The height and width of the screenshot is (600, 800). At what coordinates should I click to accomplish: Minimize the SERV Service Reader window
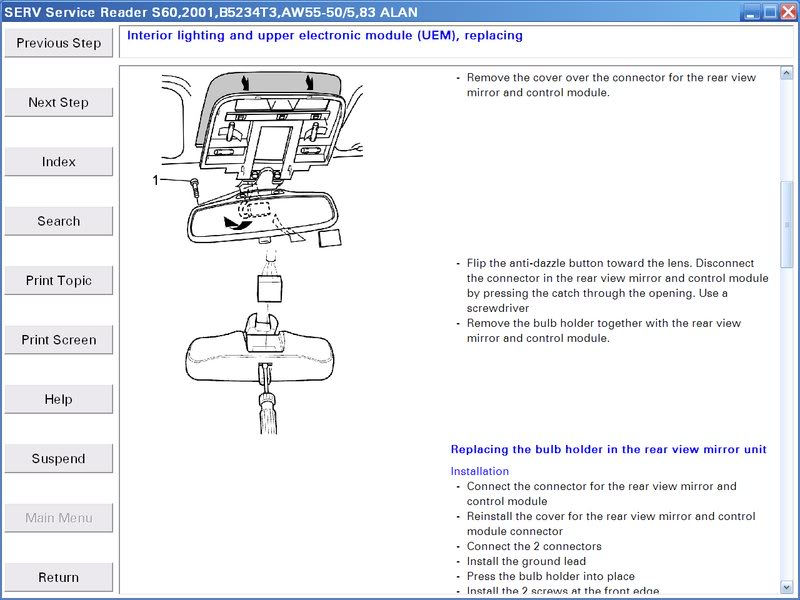751,12
